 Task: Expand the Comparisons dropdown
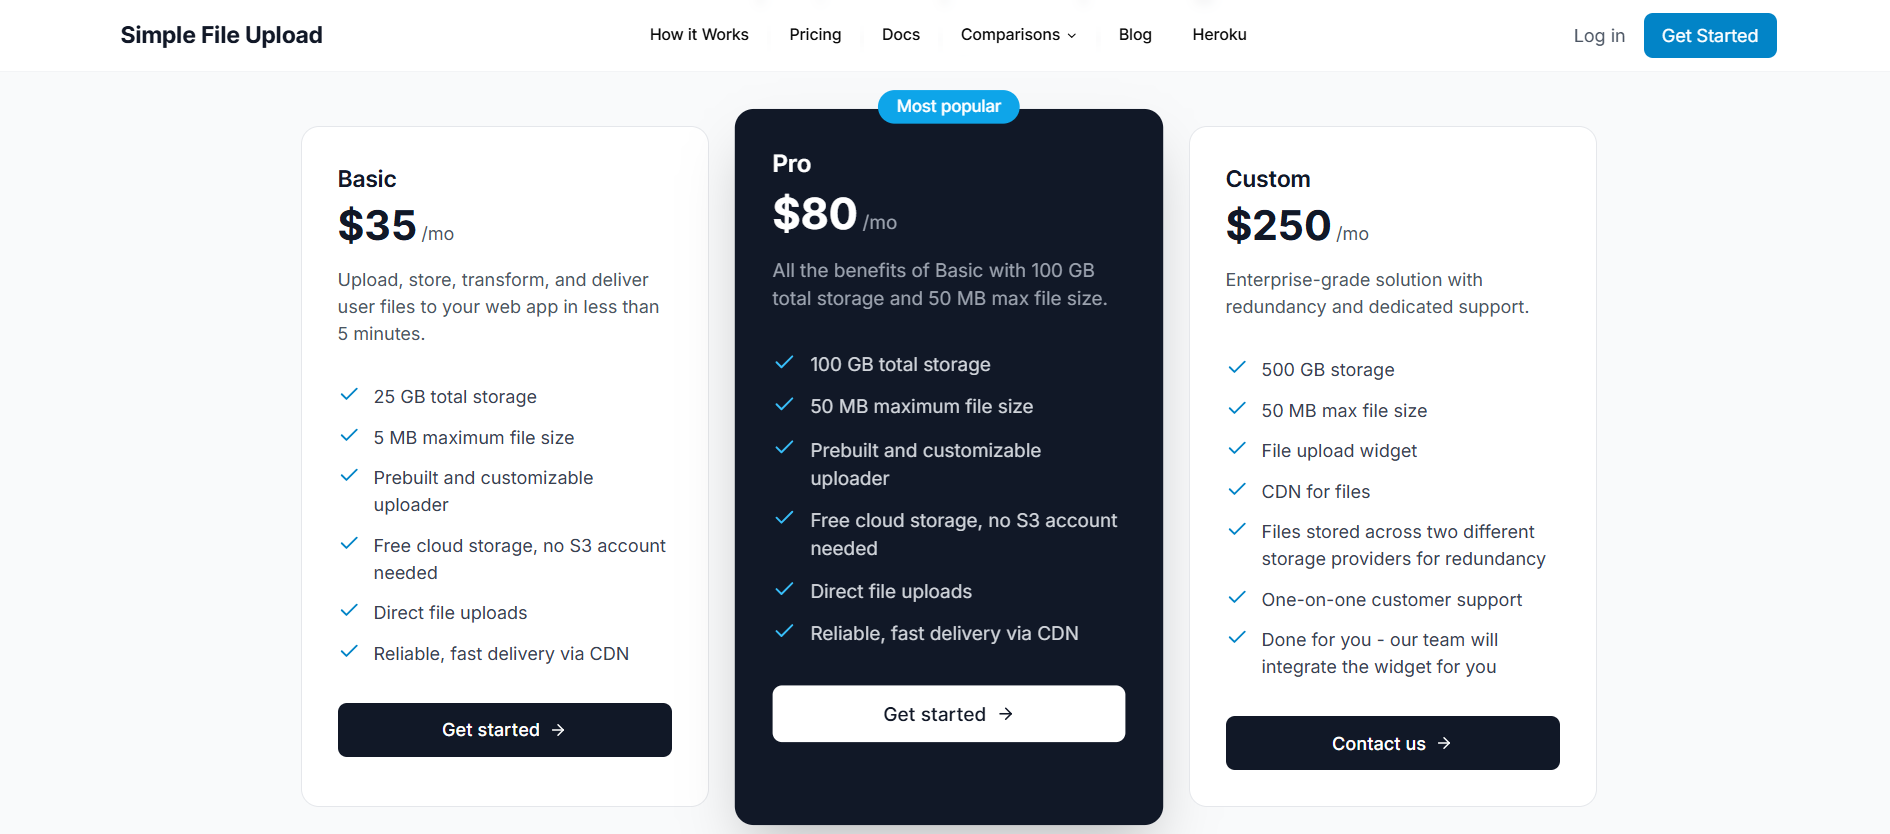tap(1010, 34)
